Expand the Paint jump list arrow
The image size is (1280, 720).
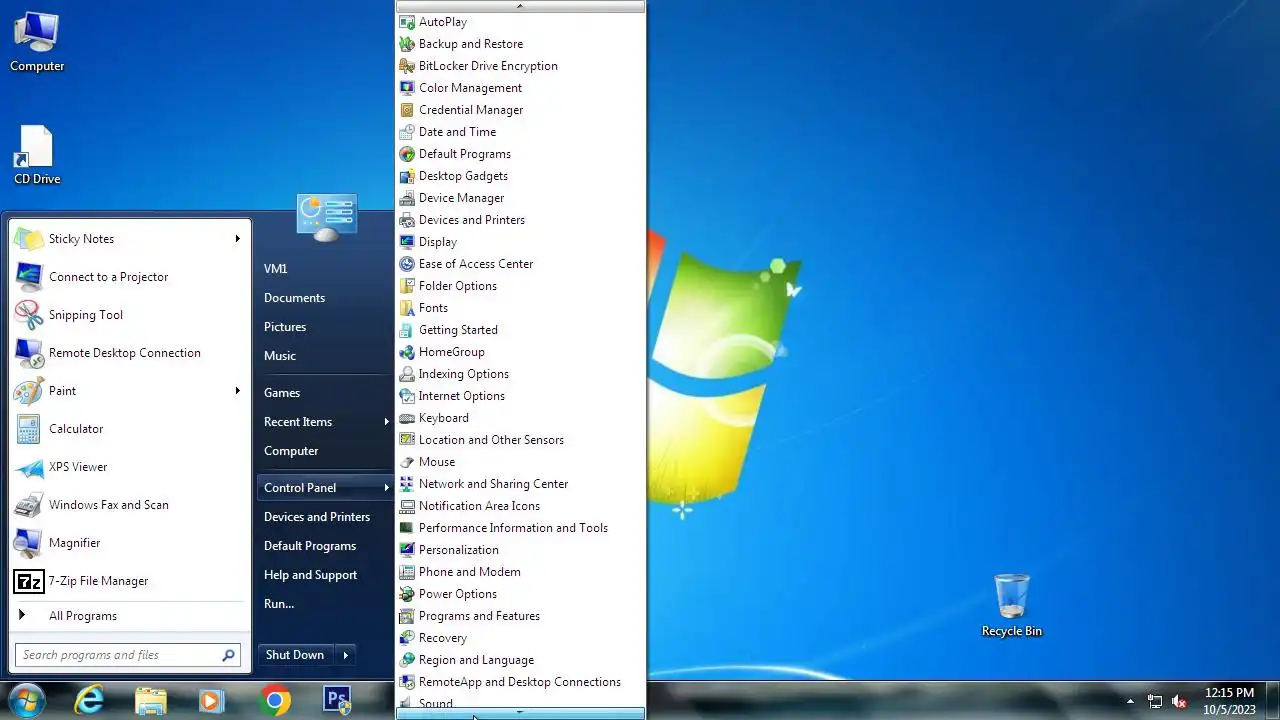click(x=238, y=391)
